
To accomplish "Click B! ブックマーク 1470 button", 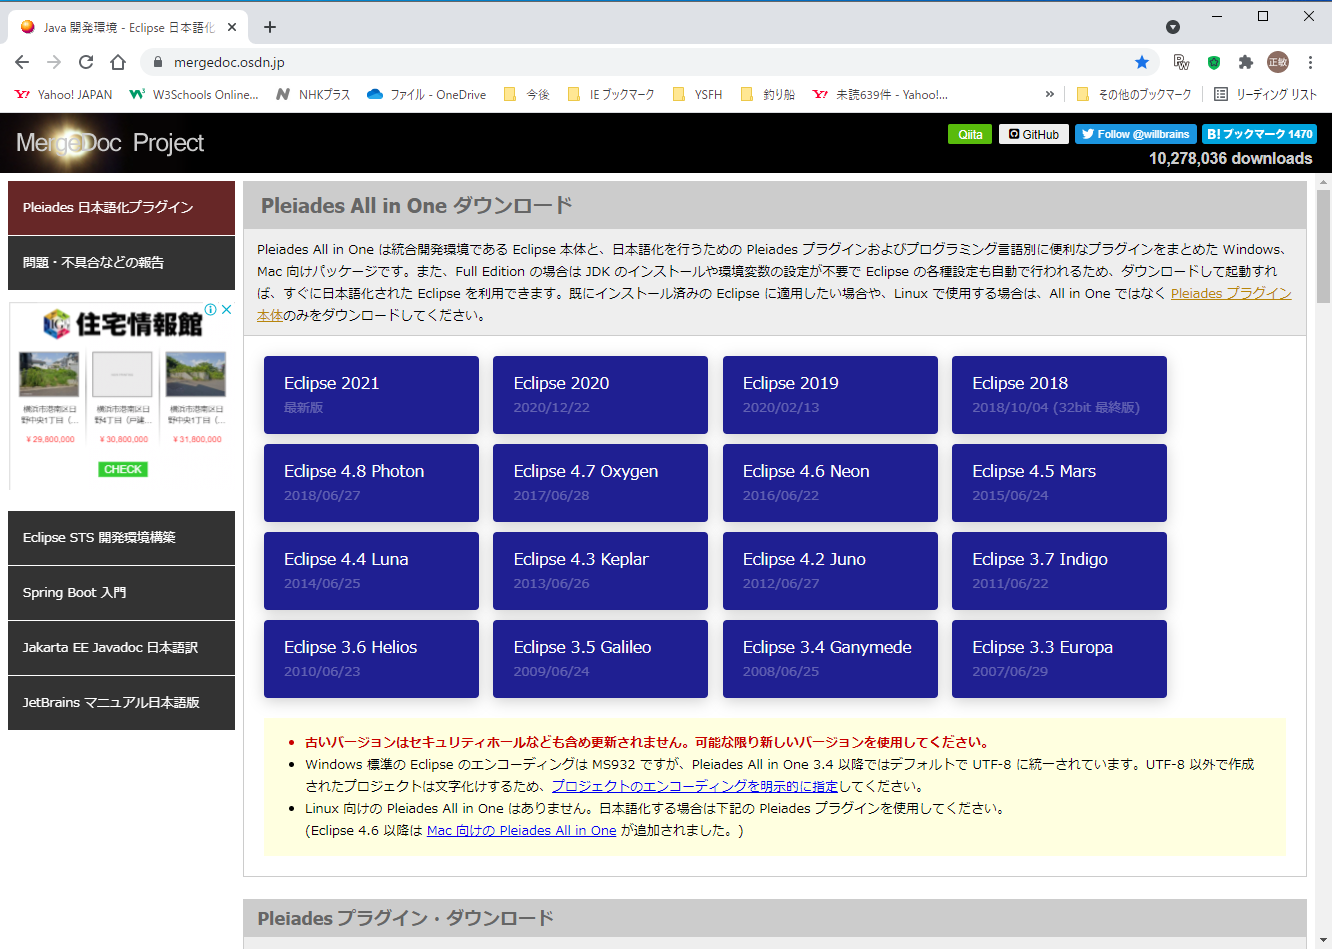I will tap(1259, 134).
